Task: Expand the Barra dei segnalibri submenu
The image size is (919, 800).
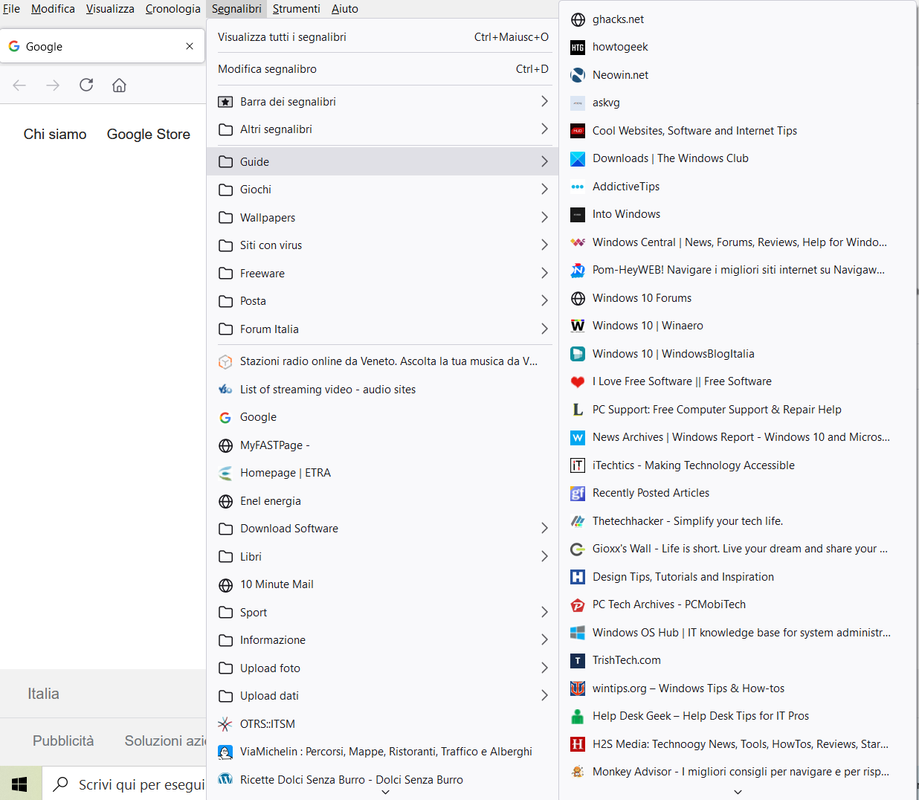Action: [383, 102]
